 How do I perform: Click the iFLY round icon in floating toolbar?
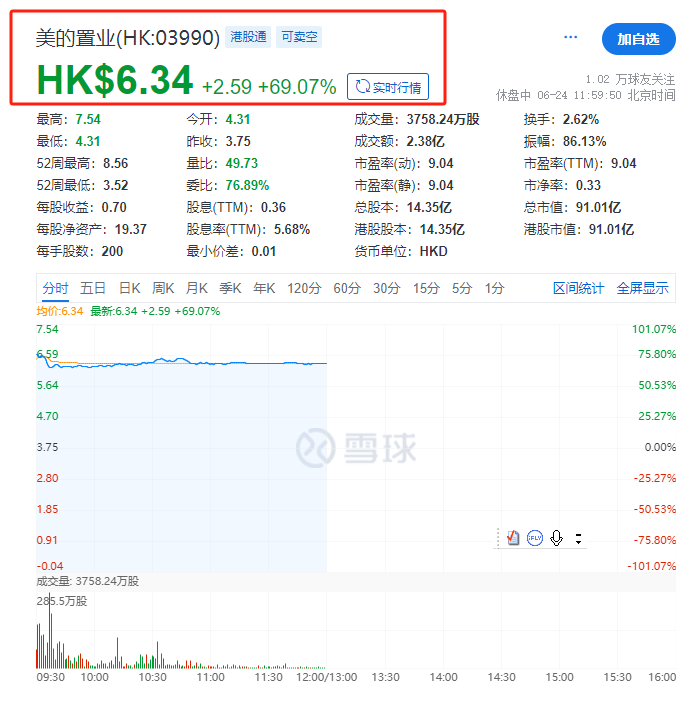535,538
